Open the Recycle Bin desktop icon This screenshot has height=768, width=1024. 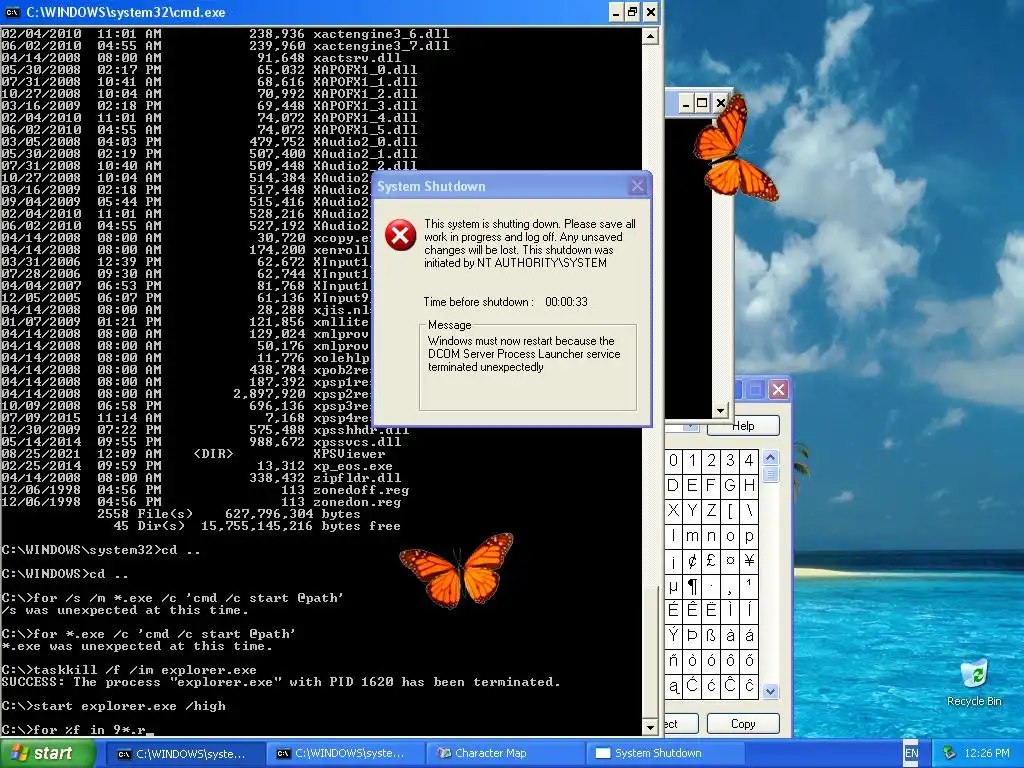pyautogui.click(x=974, y=682)
